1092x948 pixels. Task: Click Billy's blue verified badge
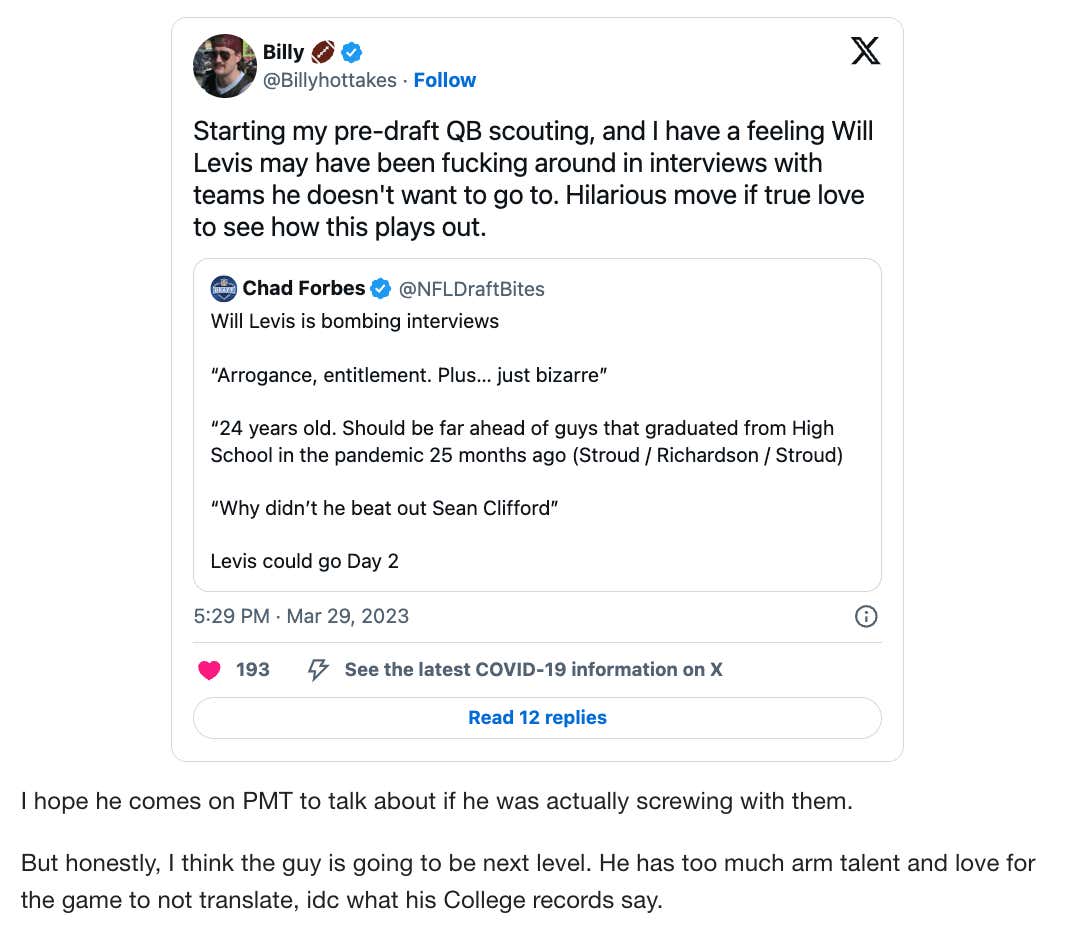[352, 52]
